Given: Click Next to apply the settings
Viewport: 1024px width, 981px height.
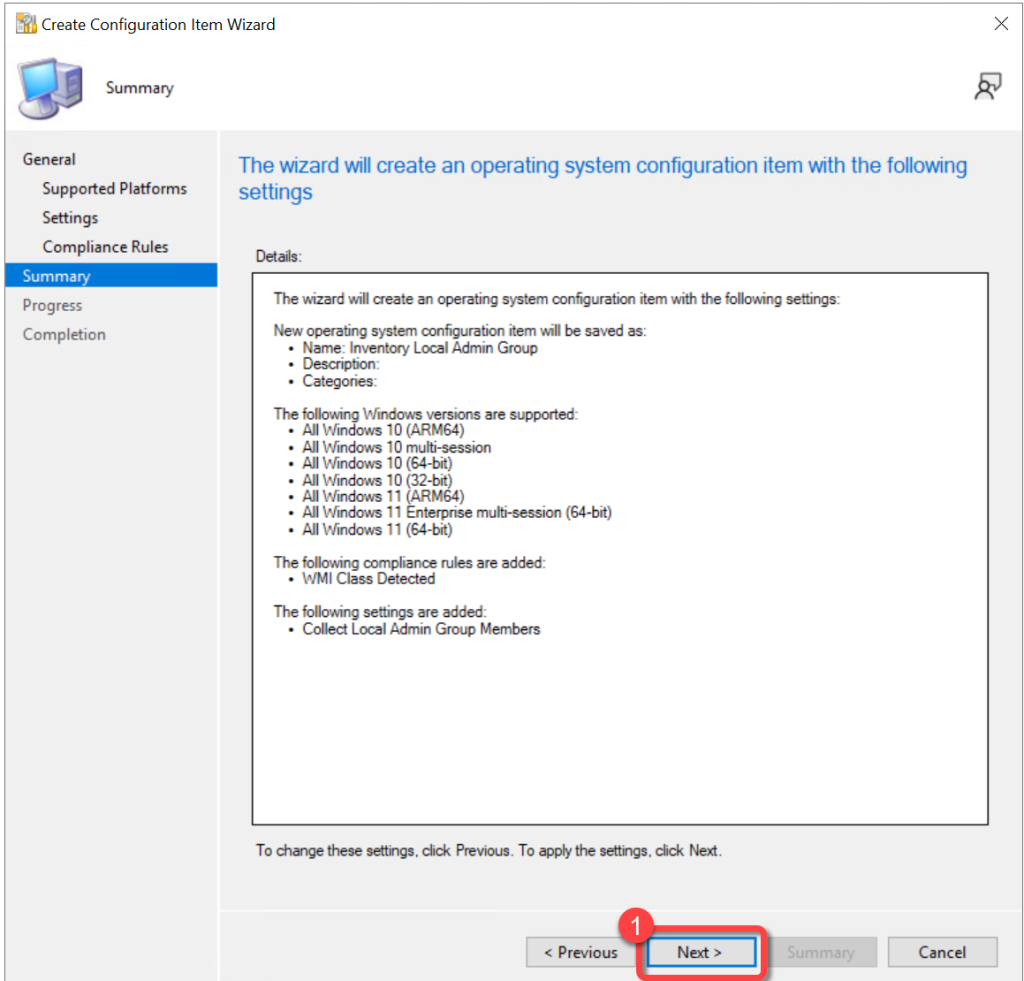Looking at the screenshot, I should tap(700, 952).
